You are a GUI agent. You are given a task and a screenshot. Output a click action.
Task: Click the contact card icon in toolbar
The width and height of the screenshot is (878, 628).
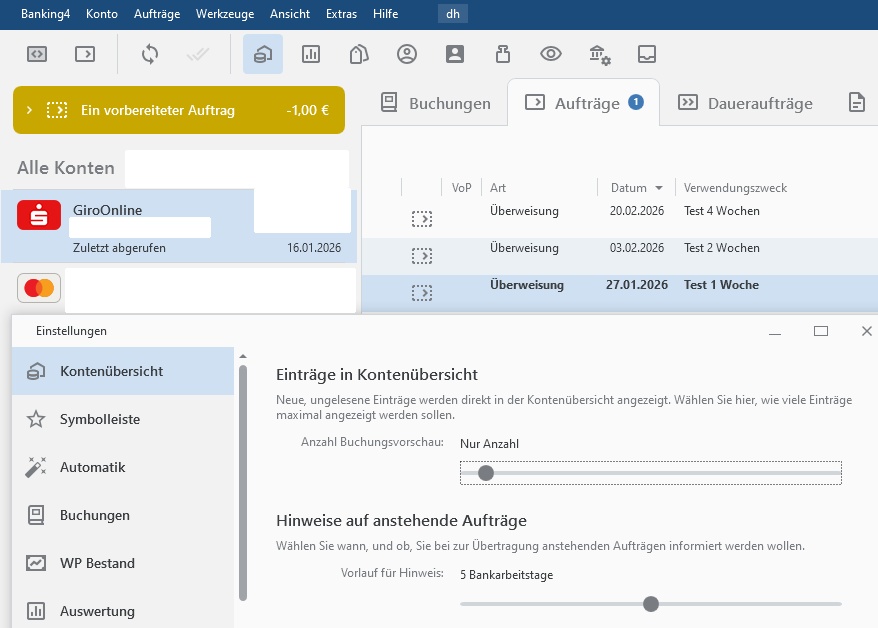click(x=455, y=54)
